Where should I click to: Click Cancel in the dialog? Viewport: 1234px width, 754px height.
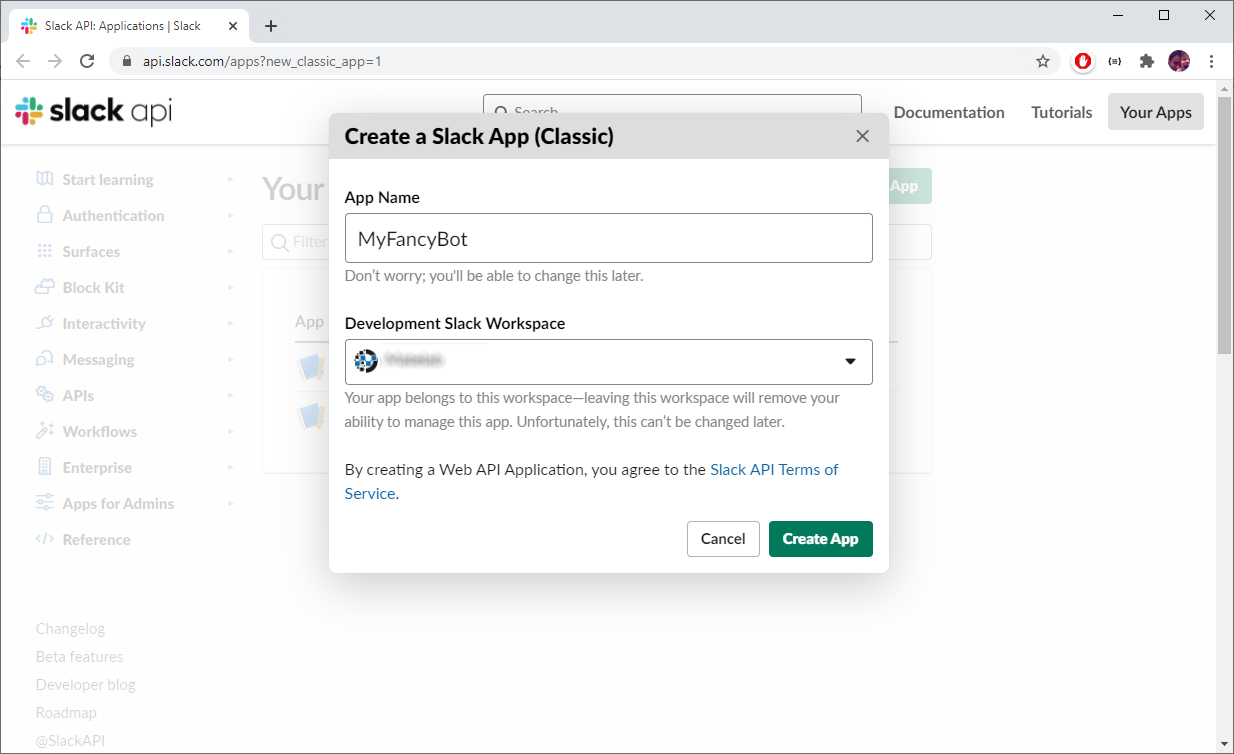(722, 539)
